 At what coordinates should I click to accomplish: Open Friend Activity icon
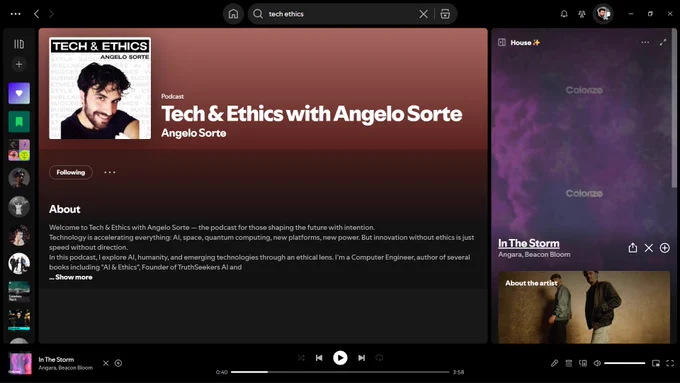point(582,14)
